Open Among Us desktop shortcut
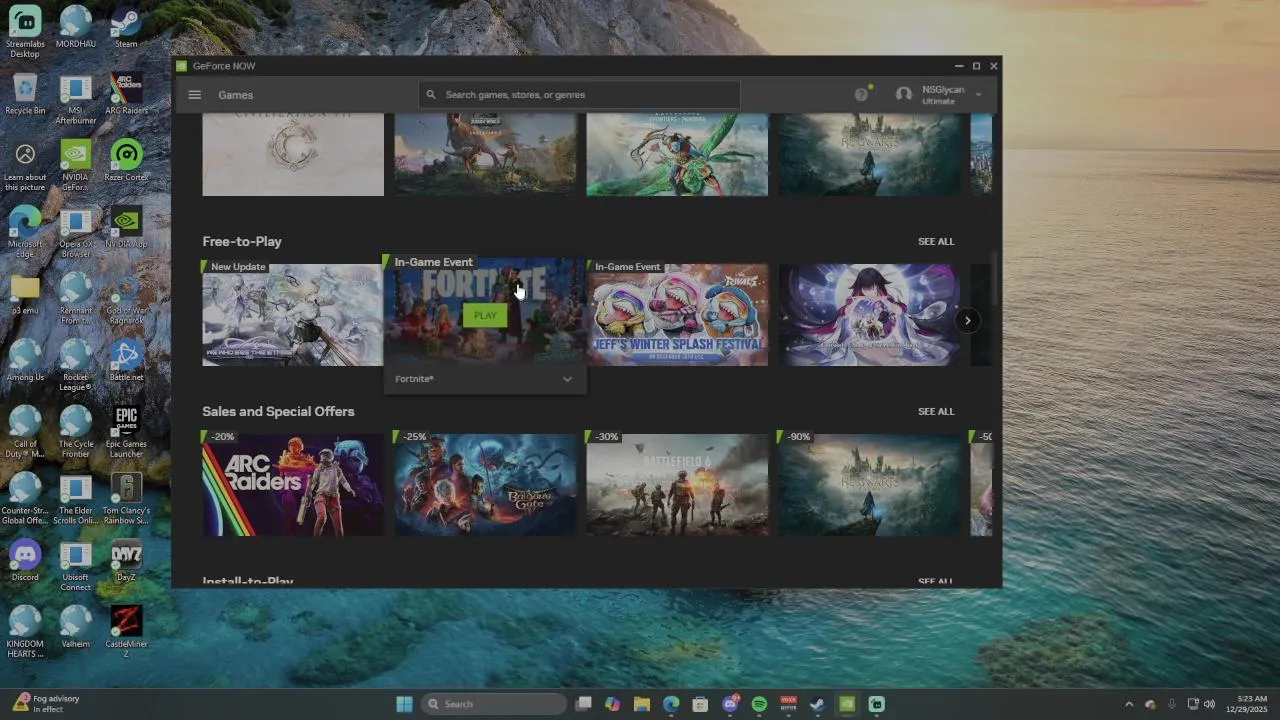1280x720 pixels. click(25, 361)
